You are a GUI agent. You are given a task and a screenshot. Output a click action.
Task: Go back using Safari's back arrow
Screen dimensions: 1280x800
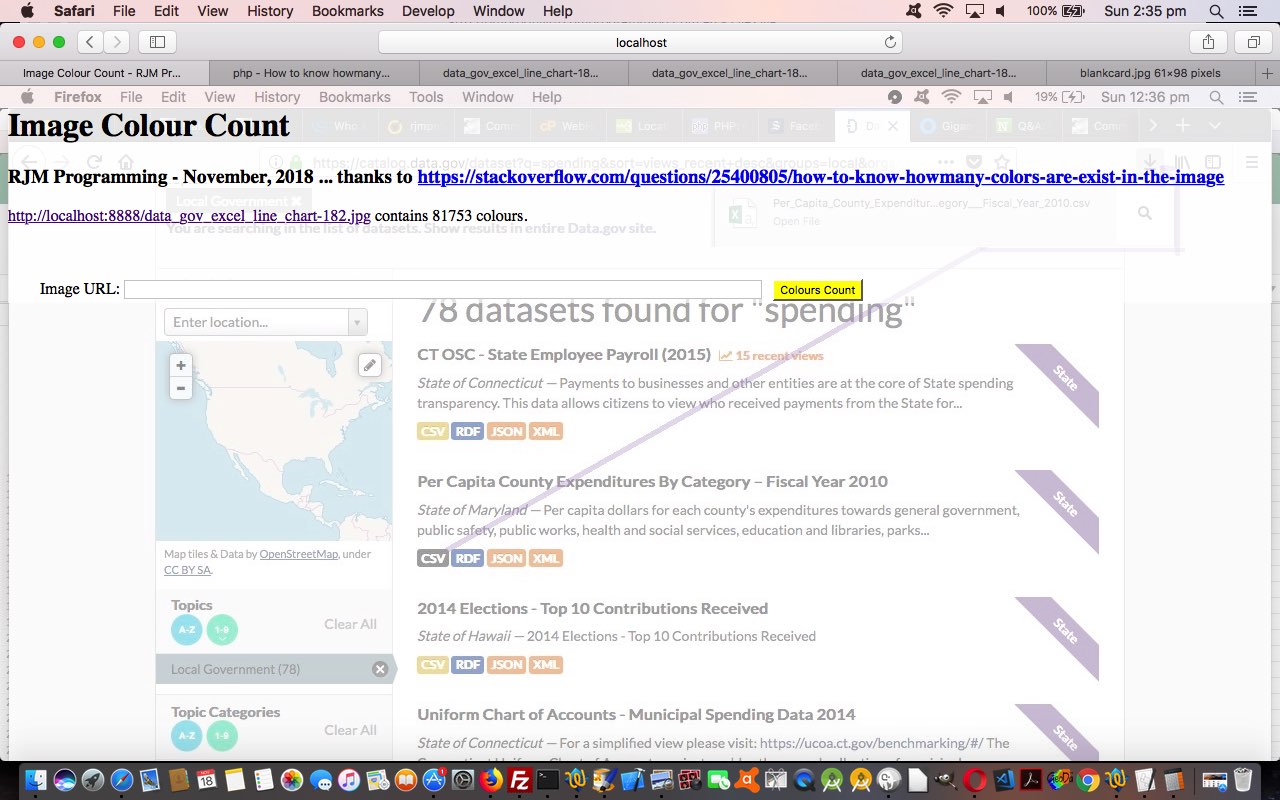(x=91, y=42)
